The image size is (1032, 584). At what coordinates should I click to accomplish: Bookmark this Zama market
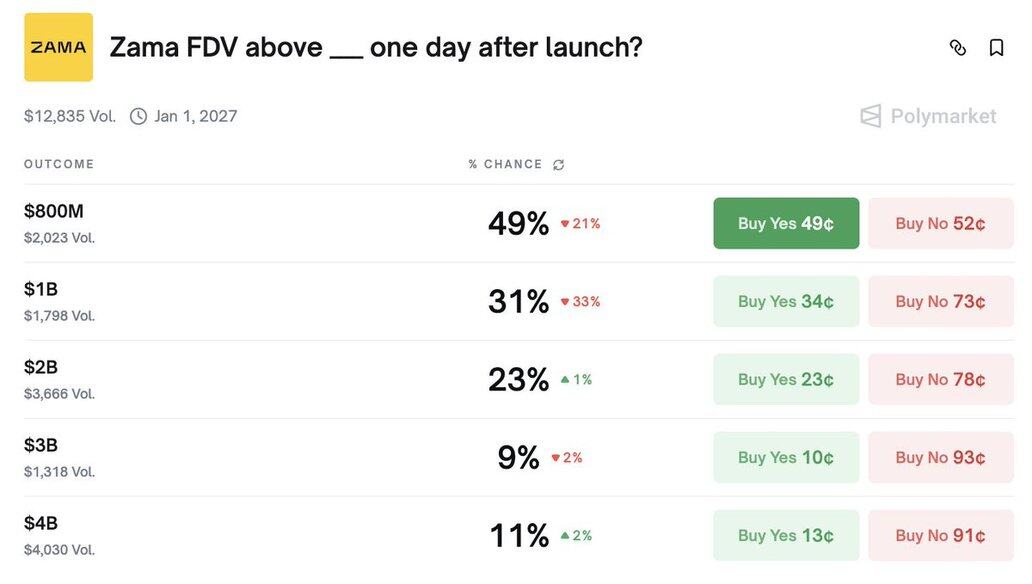click(996, 47)
